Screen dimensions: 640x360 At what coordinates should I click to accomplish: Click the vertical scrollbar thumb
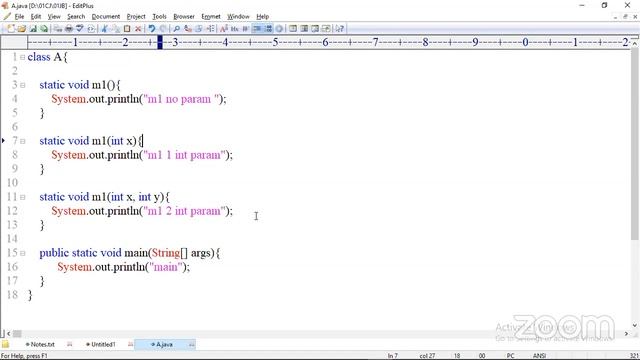[x=635, y=143]
